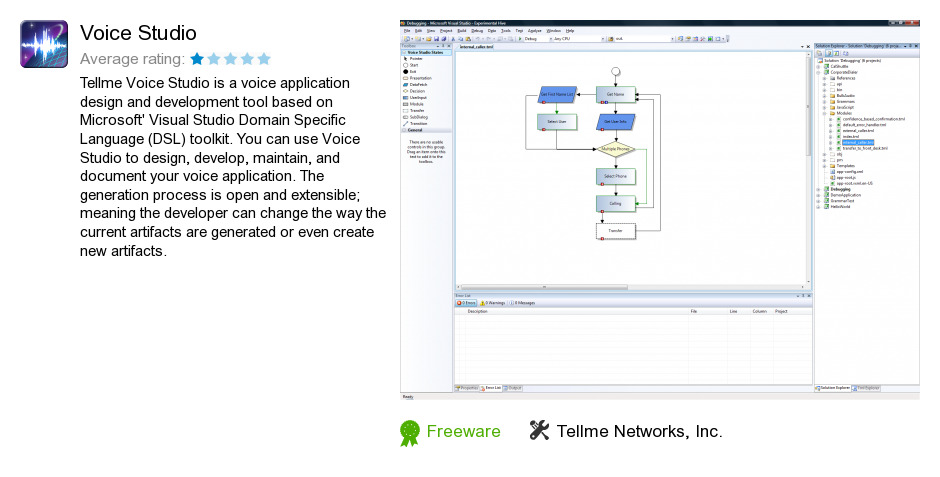Screen dimensions: 940x477
Task: Select the Transfer state in the Toolbox
Action: (415, 111)
